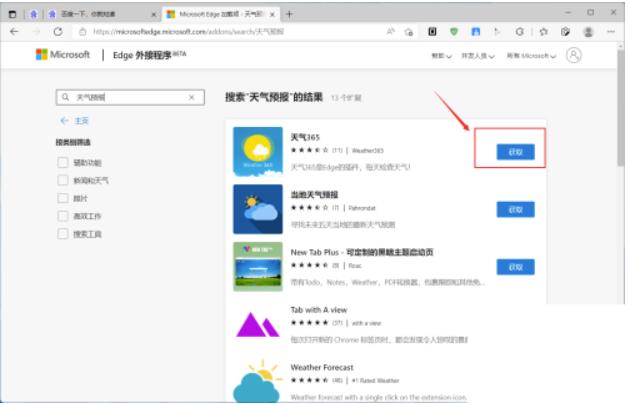
Task: Click the lock icon in the address bar
Action: pyautogui.click(x=82, y=32)
